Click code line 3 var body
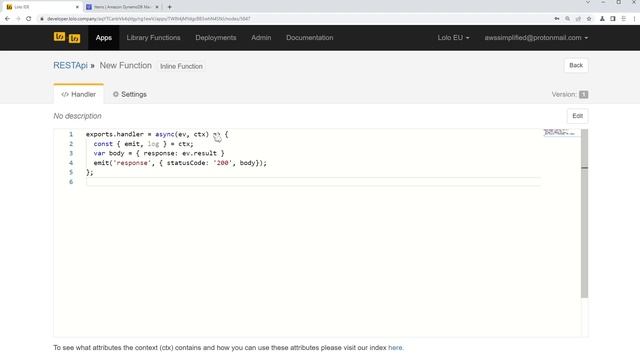This screenshot has width=640, height=360. [159, 153]
